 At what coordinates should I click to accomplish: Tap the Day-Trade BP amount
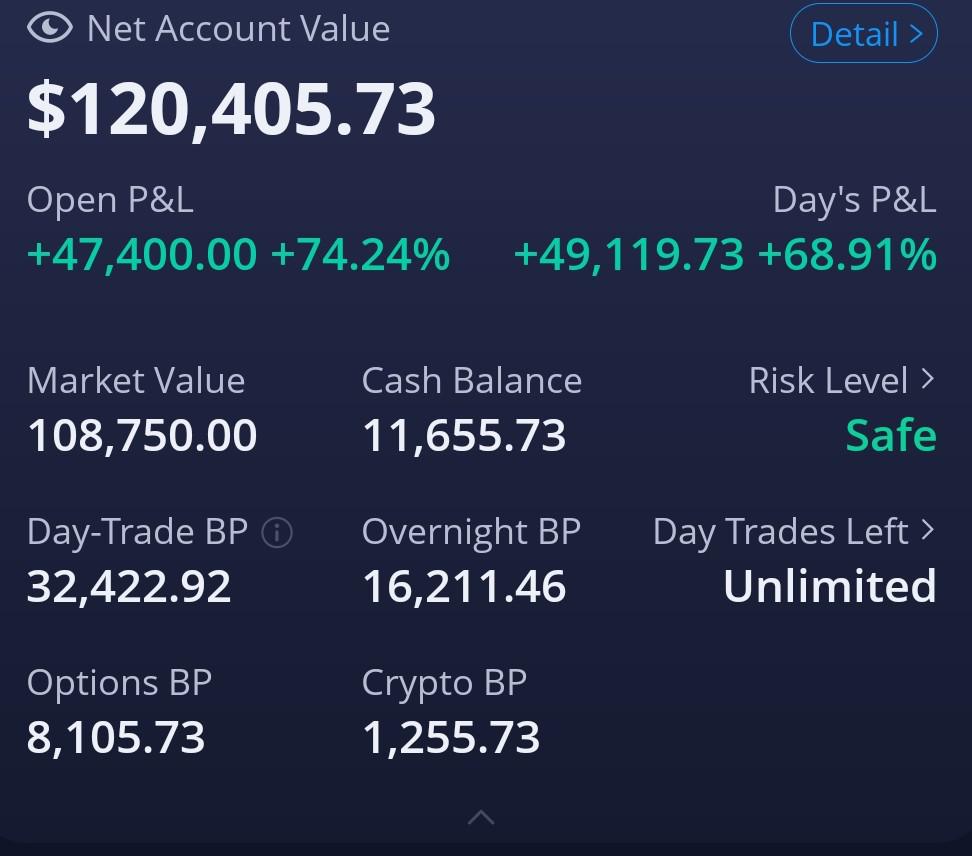(x=129, y=586)
